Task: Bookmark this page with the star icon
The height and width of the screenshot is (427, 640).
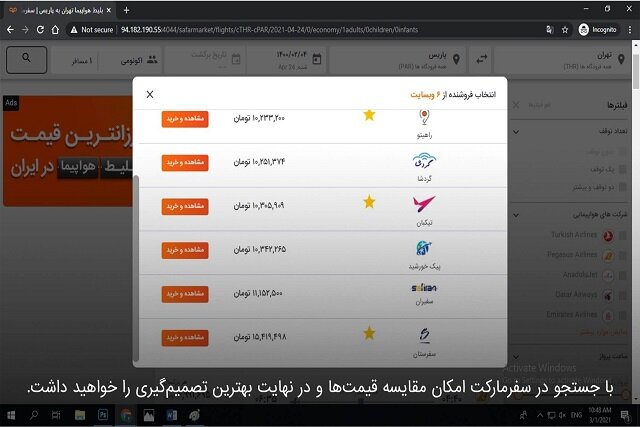Action: pyautogui.click(x=565, y=29)
